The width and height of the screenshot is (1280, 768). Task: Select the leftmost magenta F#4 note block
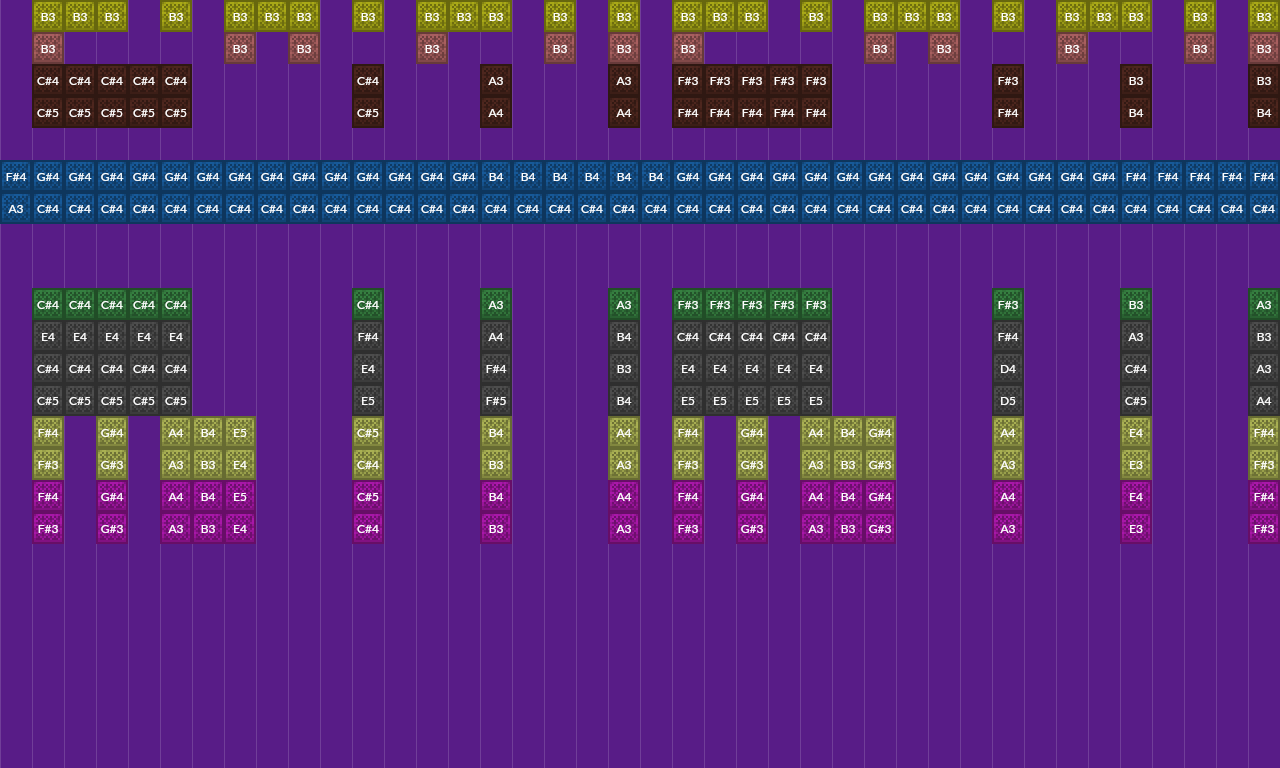click(48, 497)
